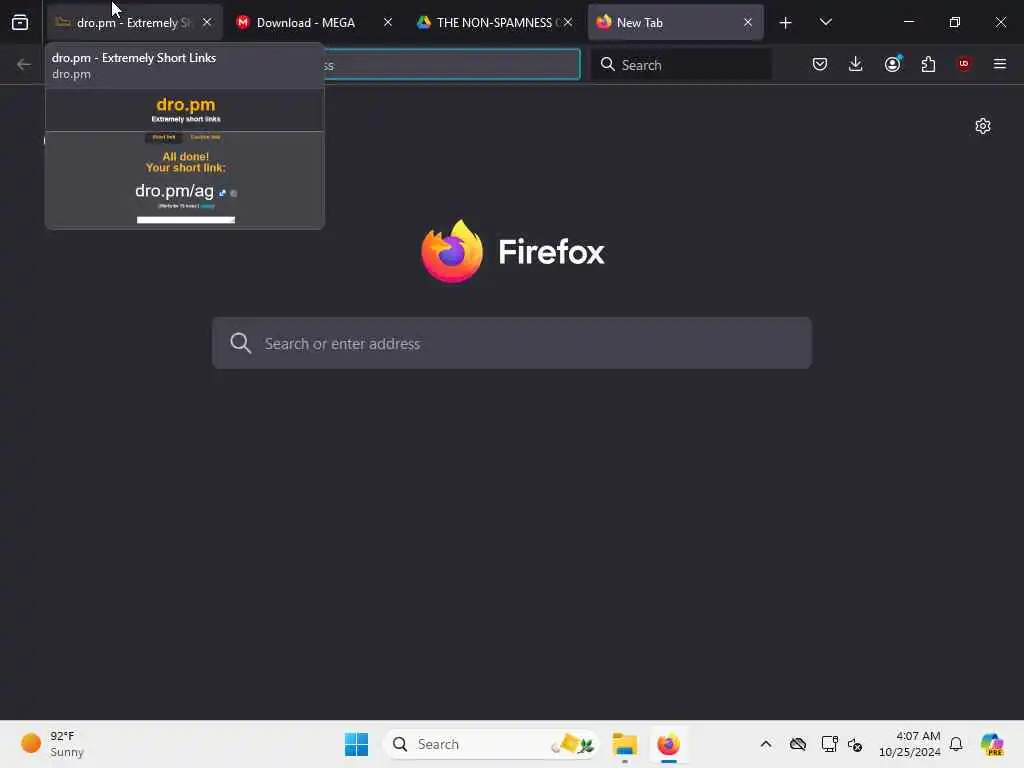The height and width of the screenshot is (768, 1024).
Task: Open the Windows Start menu
Action: [357, 744]
